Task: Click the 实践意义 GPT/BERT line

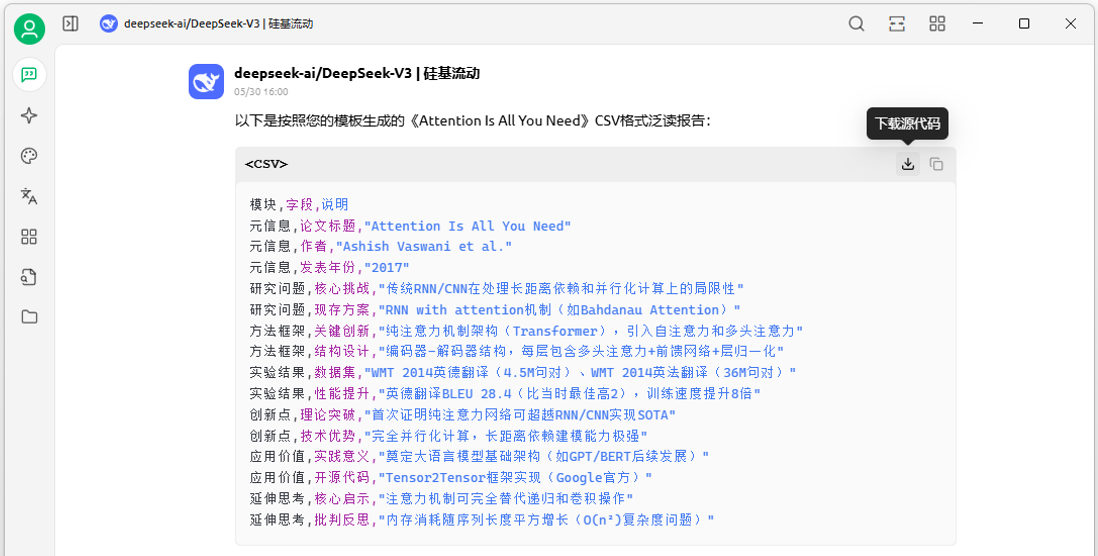Action: point(479,457)
